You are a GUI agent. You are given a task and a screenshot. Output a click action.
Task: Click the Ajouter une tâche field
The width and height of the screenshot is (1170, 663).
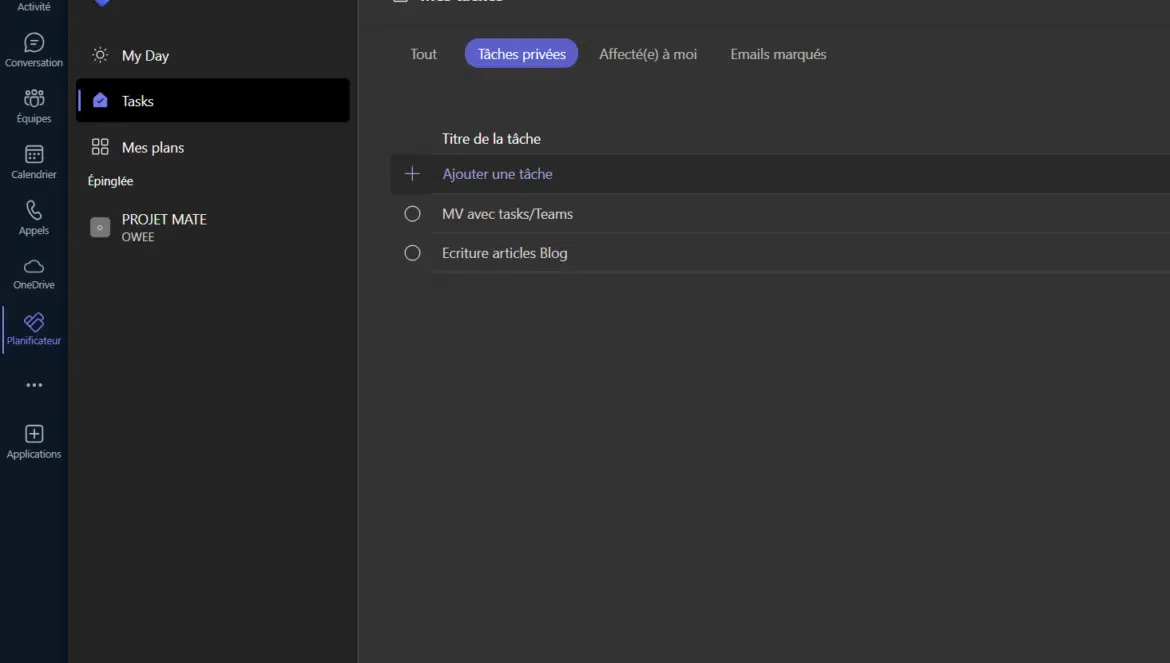[497, 174]
